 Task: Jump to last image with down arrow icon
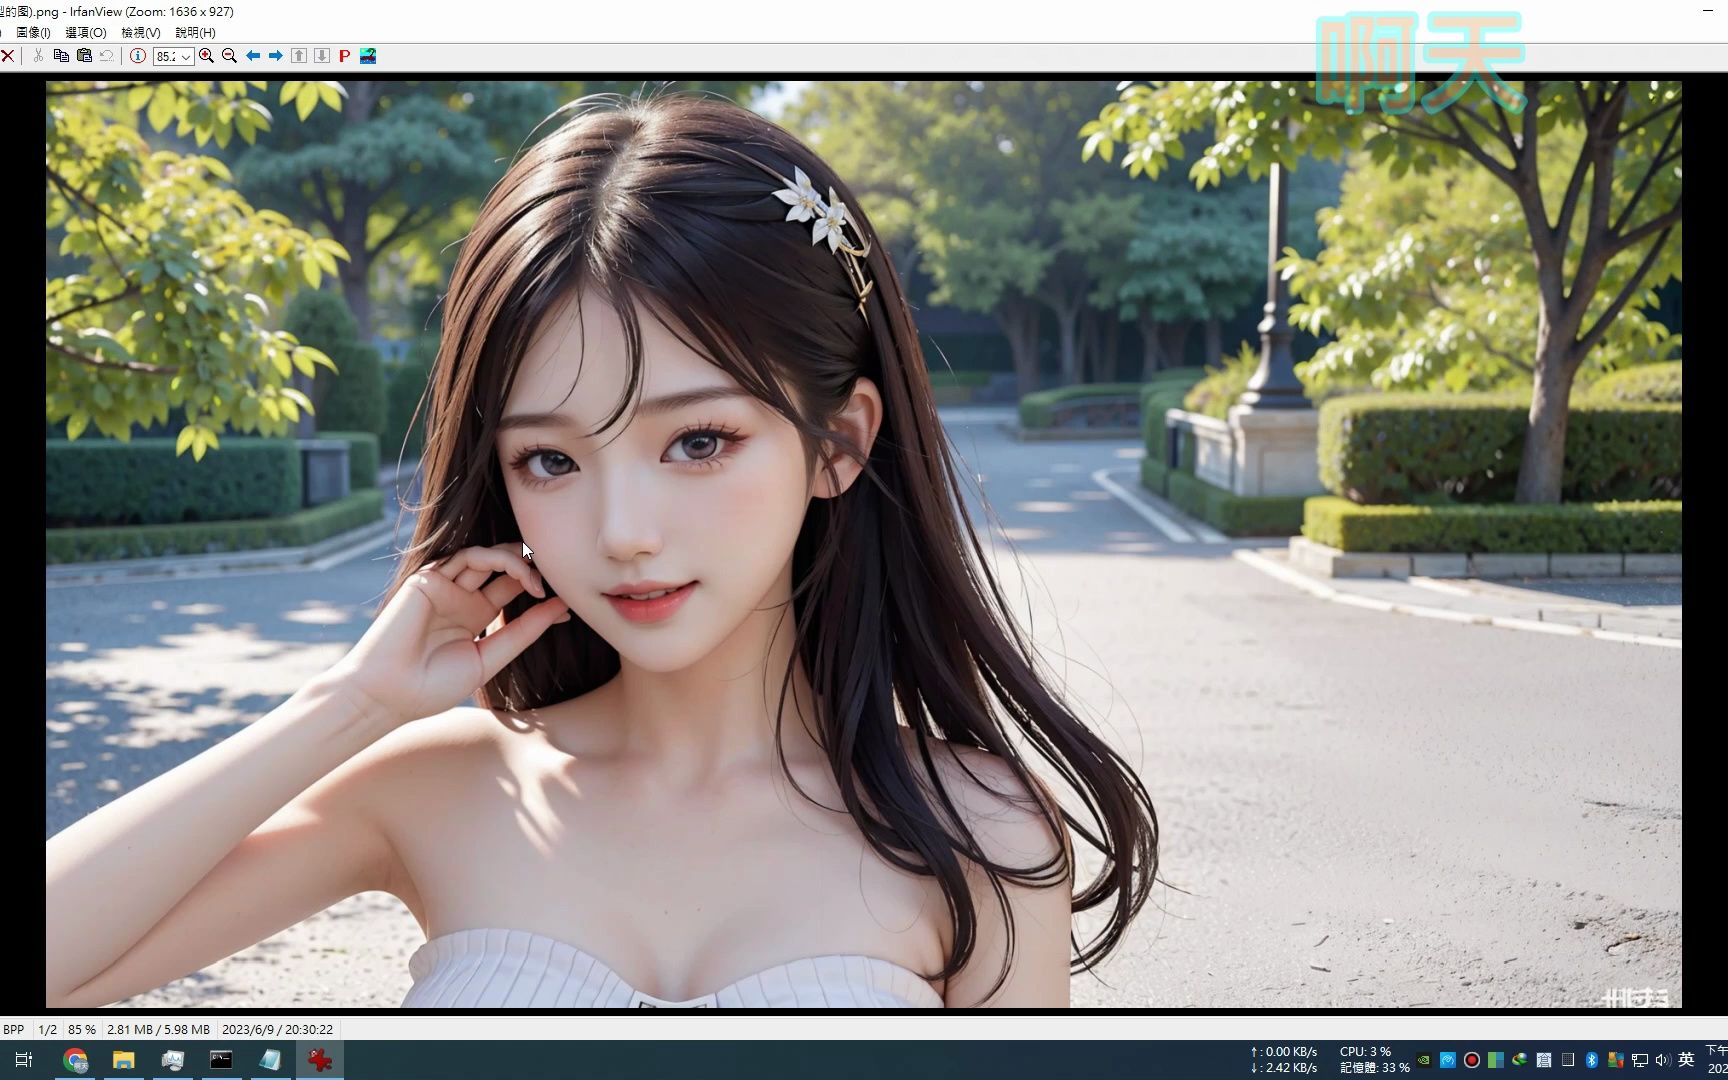coord(320,56)
